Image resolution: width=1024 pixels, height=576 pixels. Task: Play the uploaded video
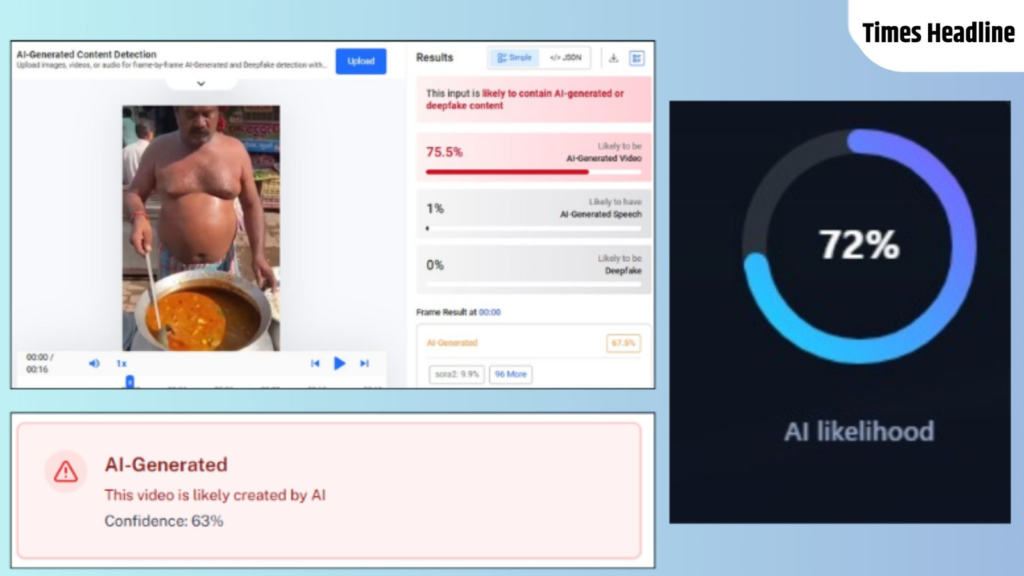339,363
